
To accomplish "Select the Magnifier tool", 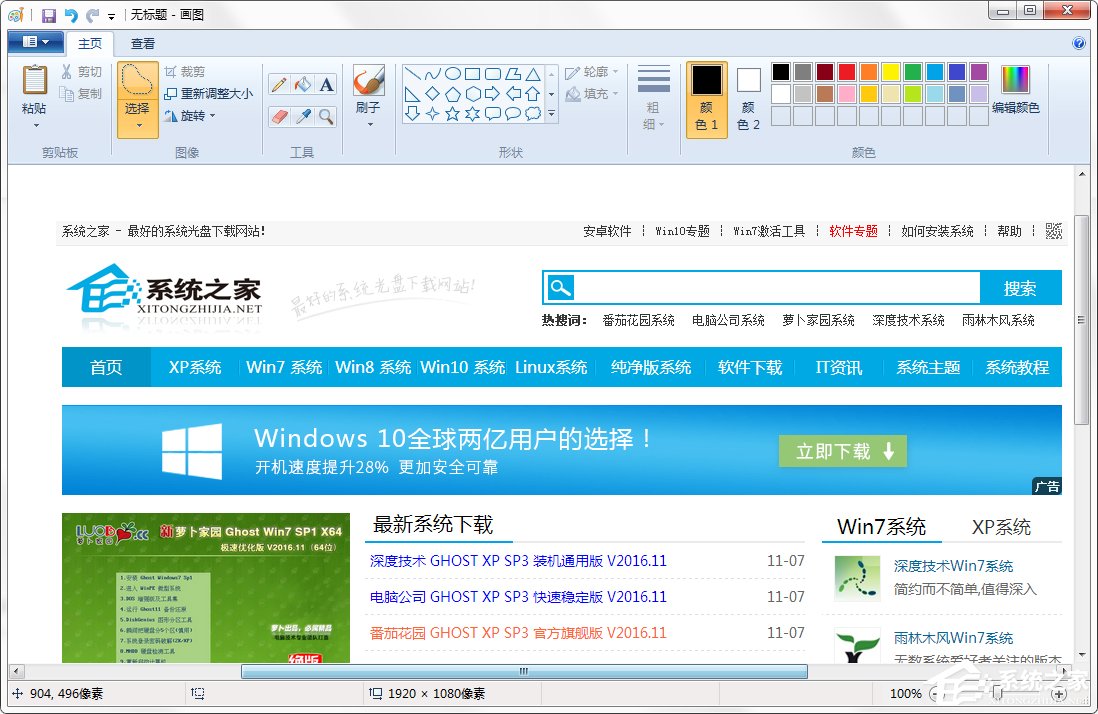I will pos(327,114).
